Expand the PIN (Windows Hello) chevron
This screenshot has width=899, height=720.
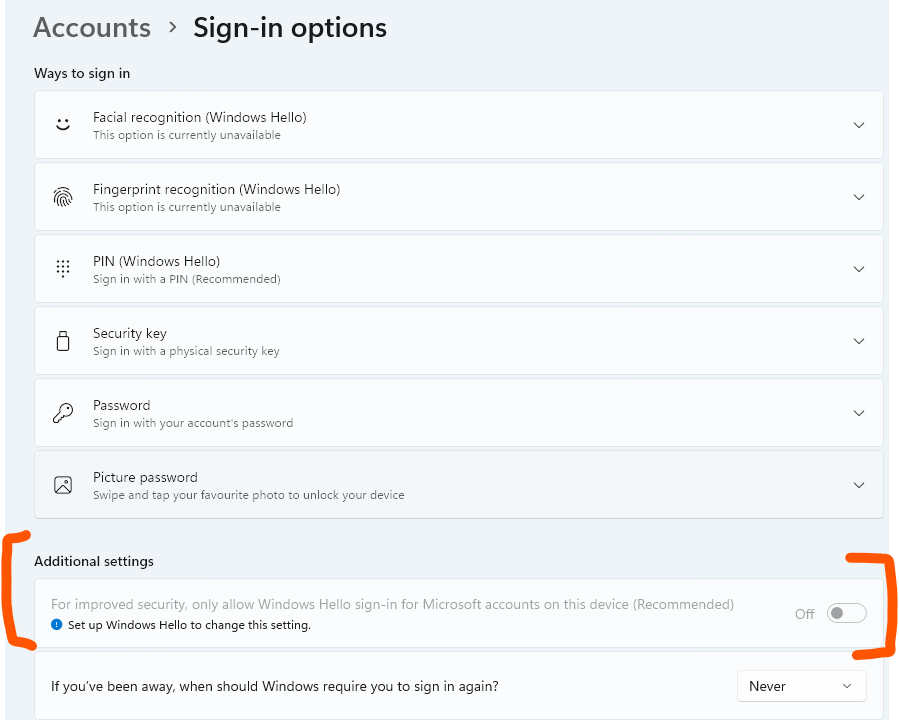[x=858, y=269]
